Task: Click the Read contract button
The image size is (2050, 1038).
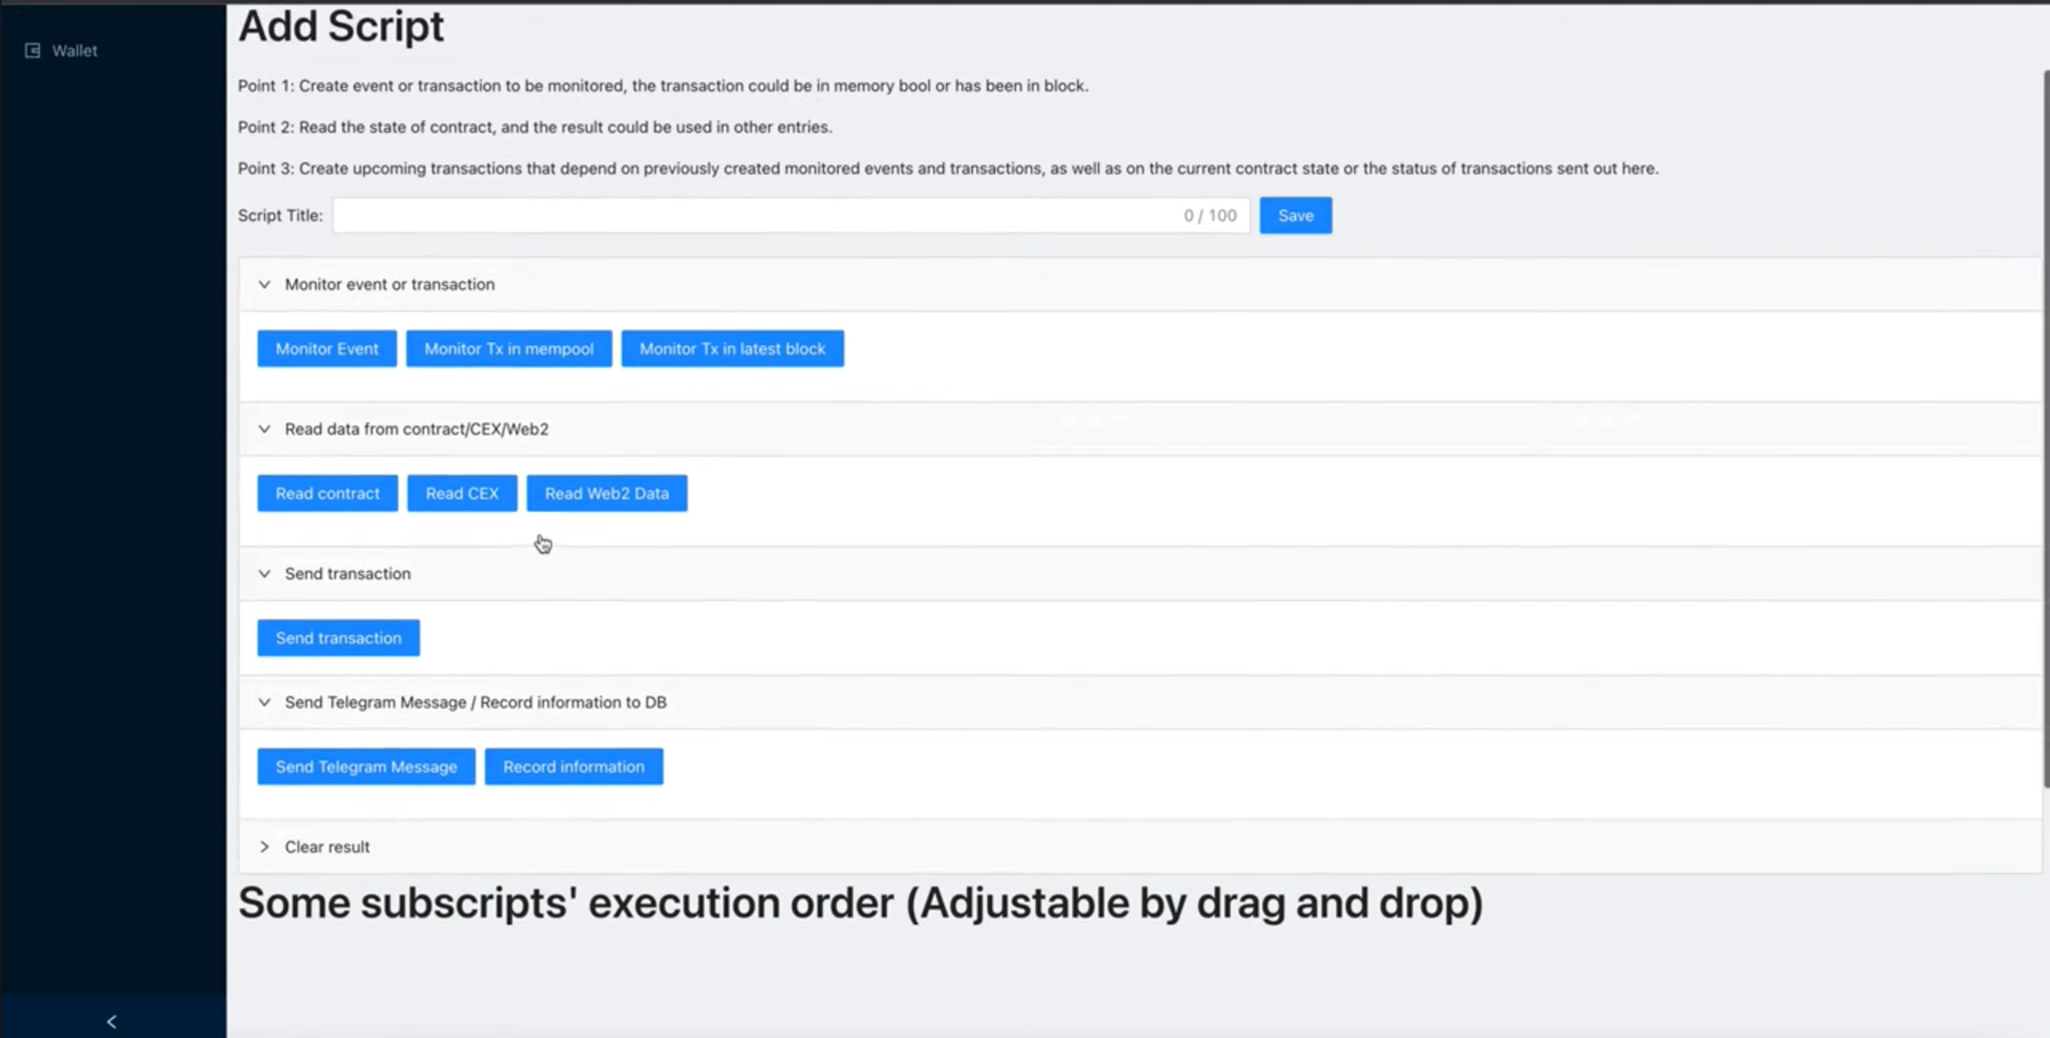Action: click(327, 493)
